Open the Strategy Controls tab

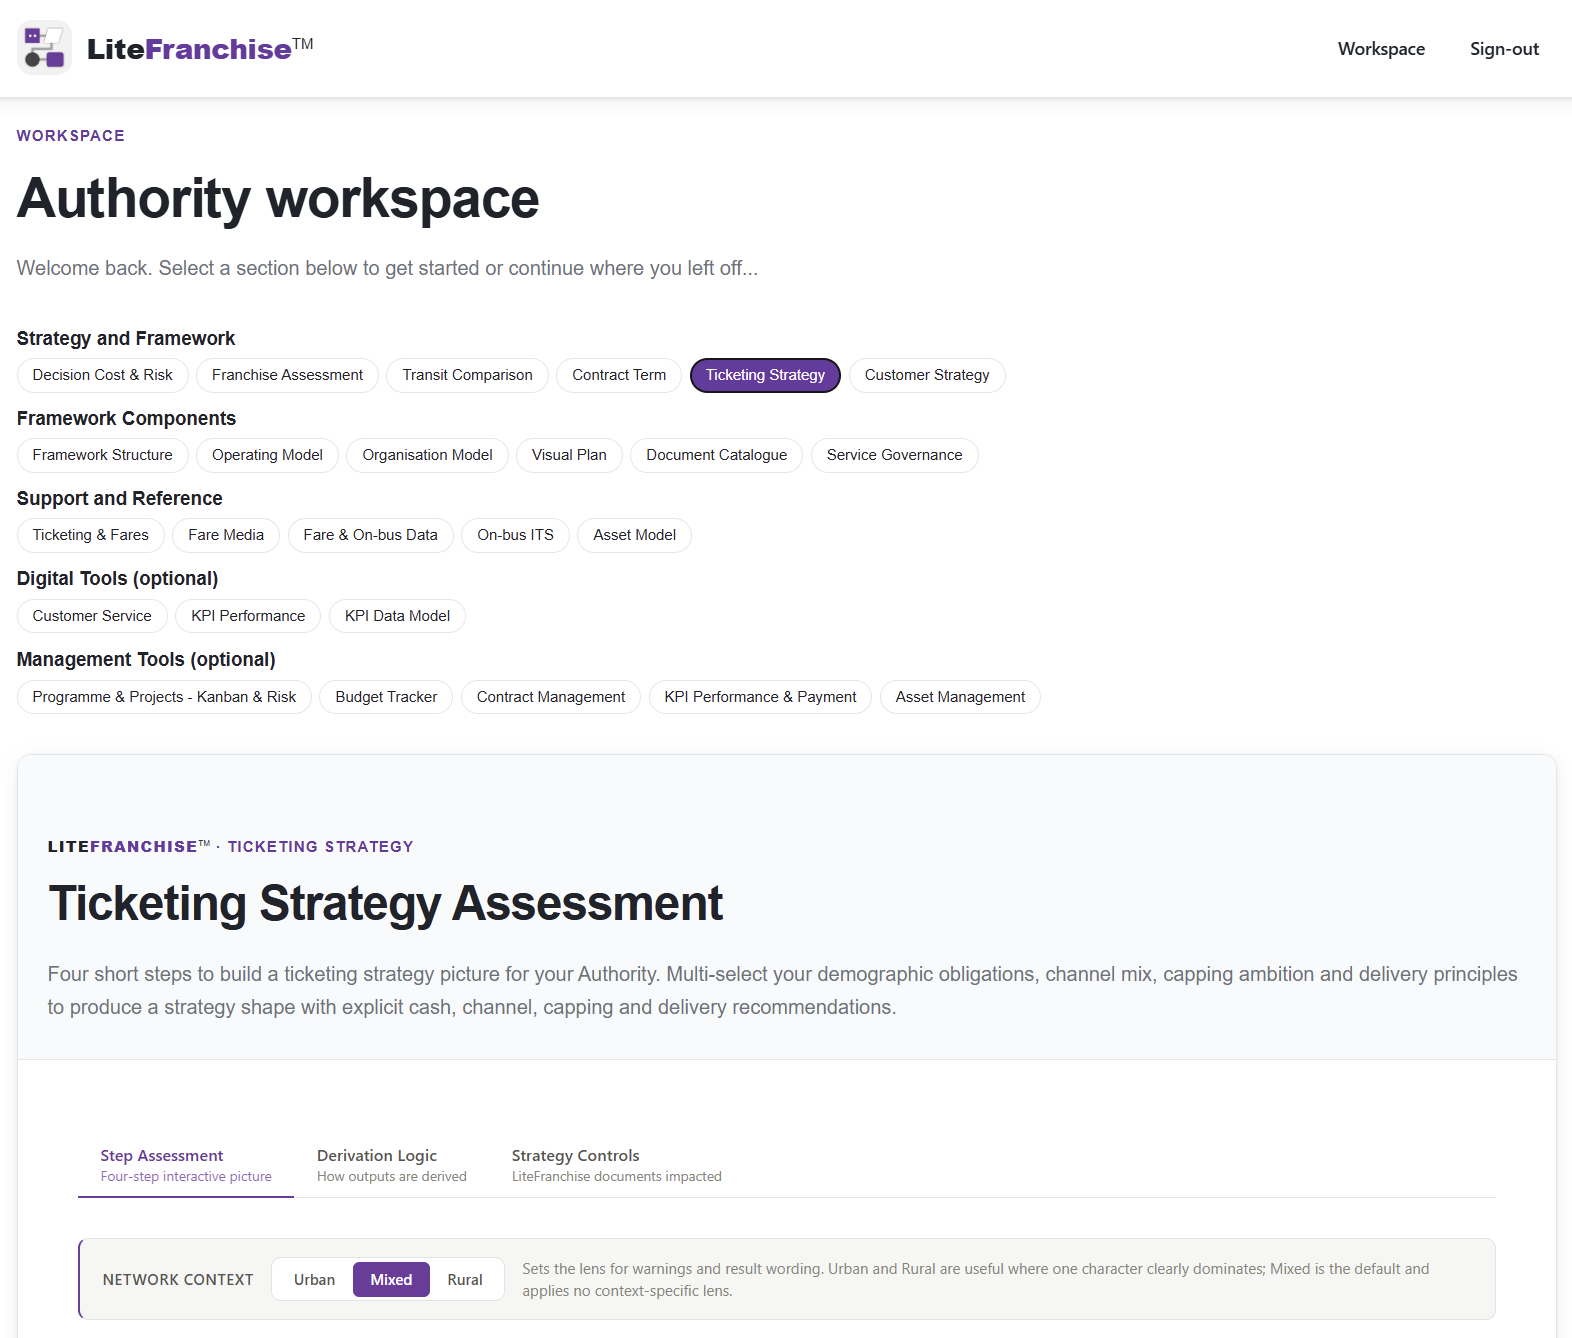(616, 1165)
